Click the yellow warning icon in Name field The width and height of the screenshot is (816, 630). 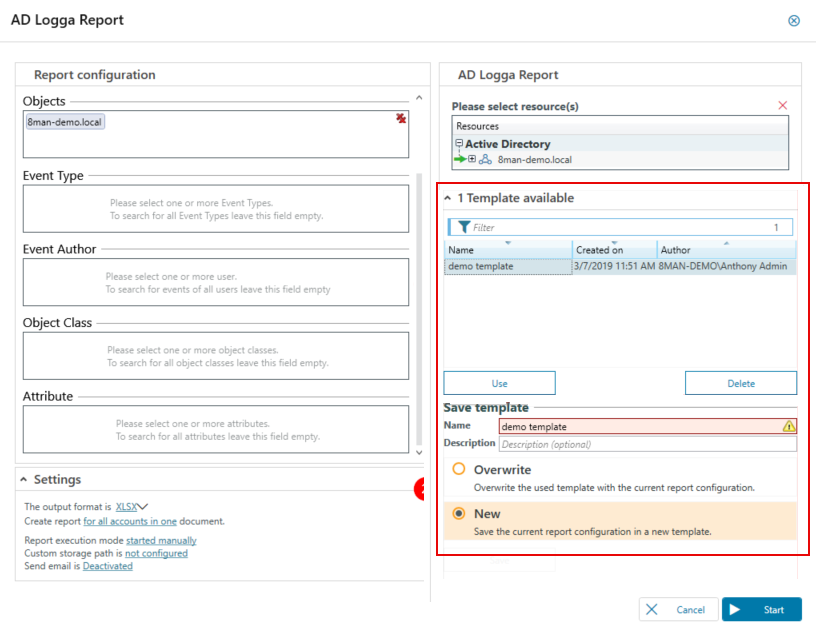coord(788,426)
